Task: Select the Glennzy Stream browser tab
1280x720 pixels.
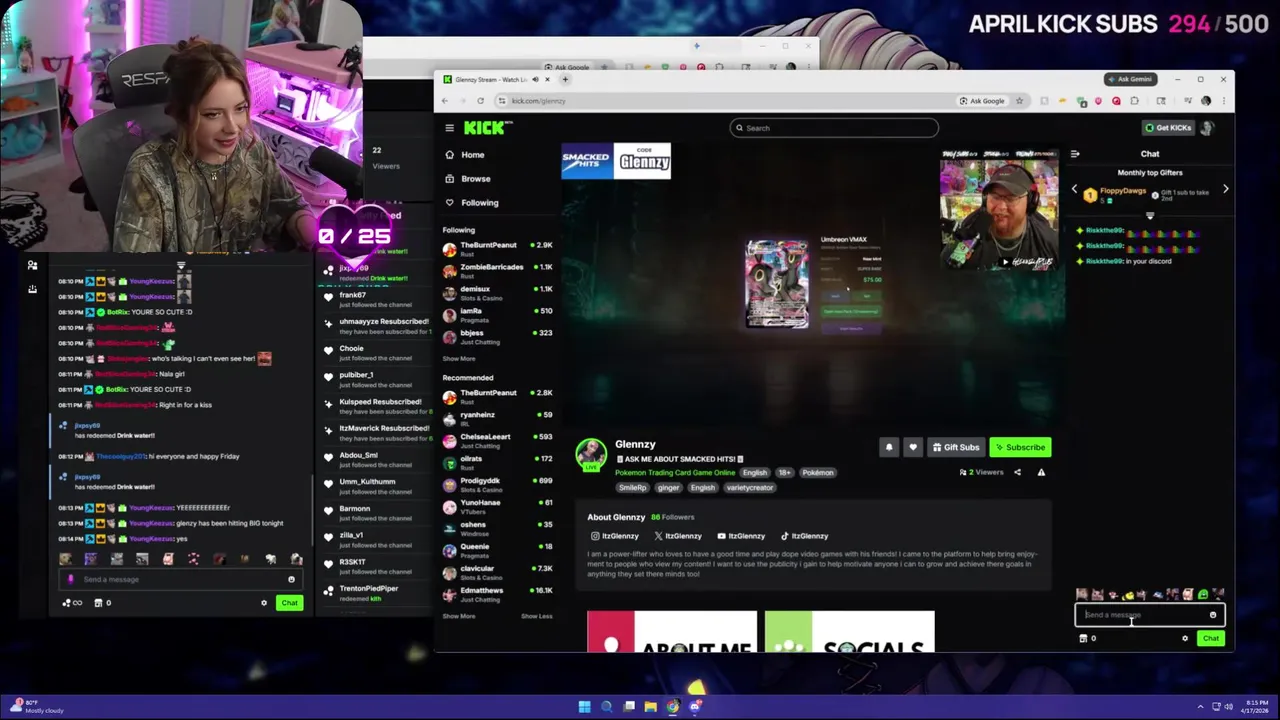Action: [493, 79]
